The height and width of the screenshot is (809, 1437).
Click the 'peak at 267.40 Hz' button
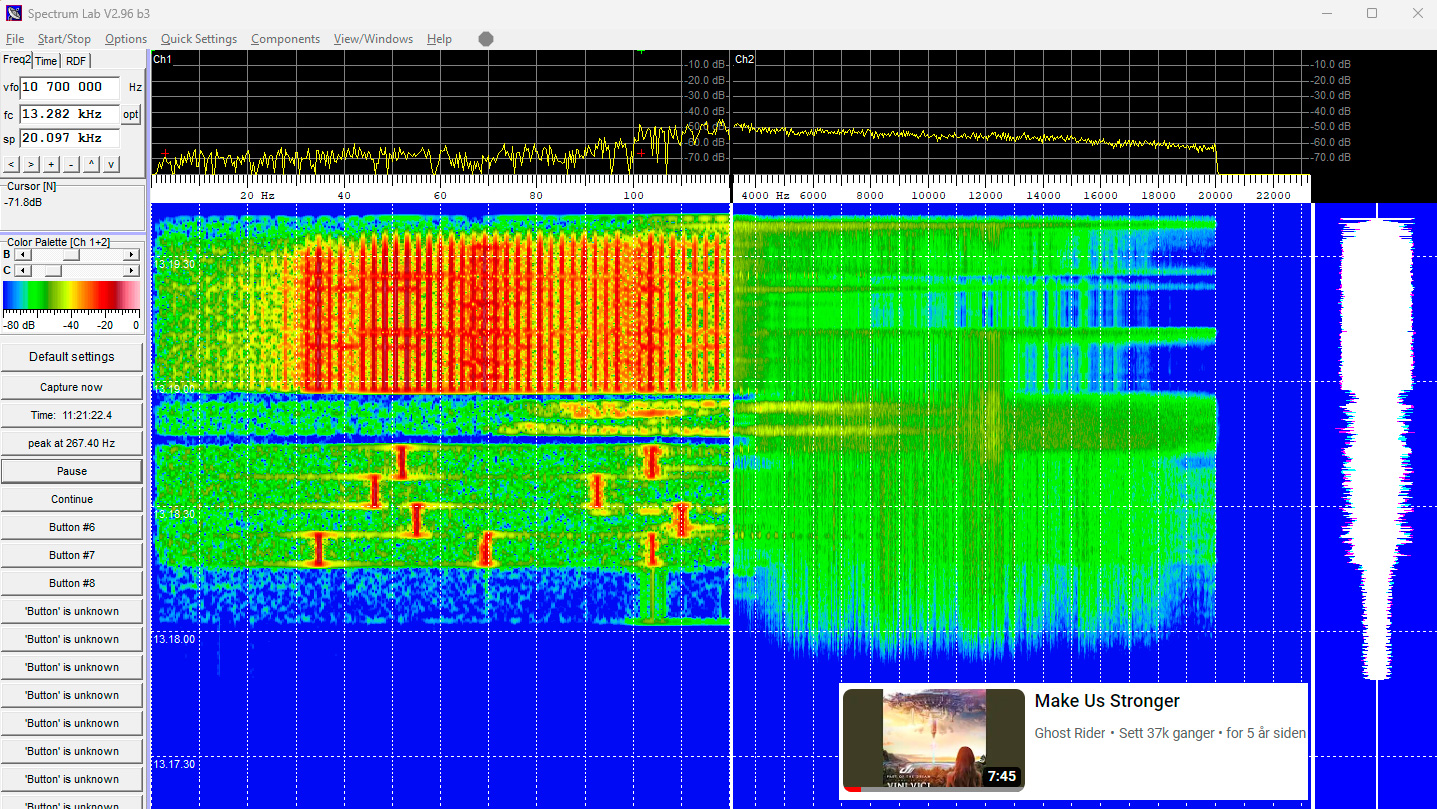[x=72, y=443]
